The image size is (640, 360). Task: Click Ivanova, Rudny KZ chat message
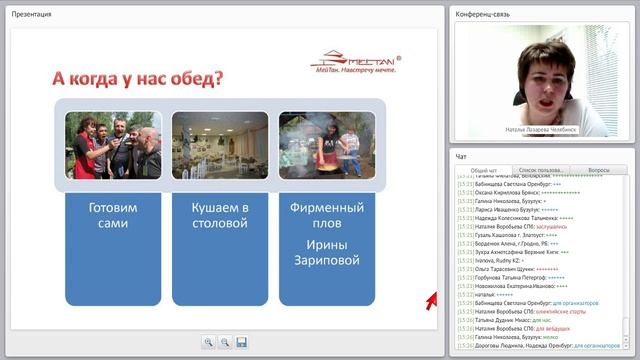[491, 260]
